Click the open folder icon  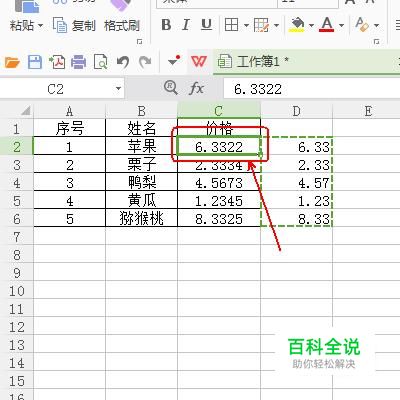pyautogui.click(x=12, y=62)
